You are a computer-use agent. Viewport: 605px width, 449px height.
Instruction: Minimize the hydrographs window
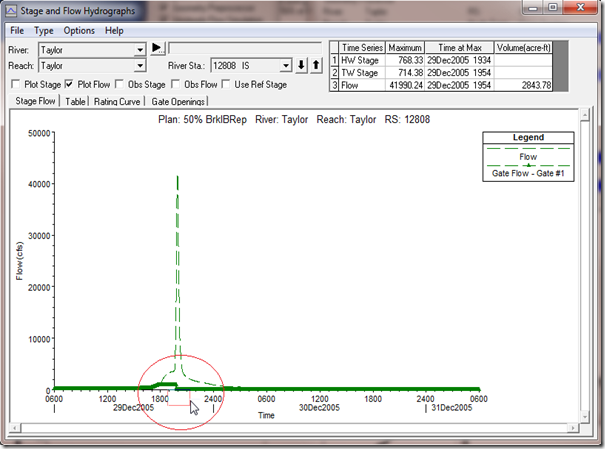pyautogui.click(x=534, y=8)
